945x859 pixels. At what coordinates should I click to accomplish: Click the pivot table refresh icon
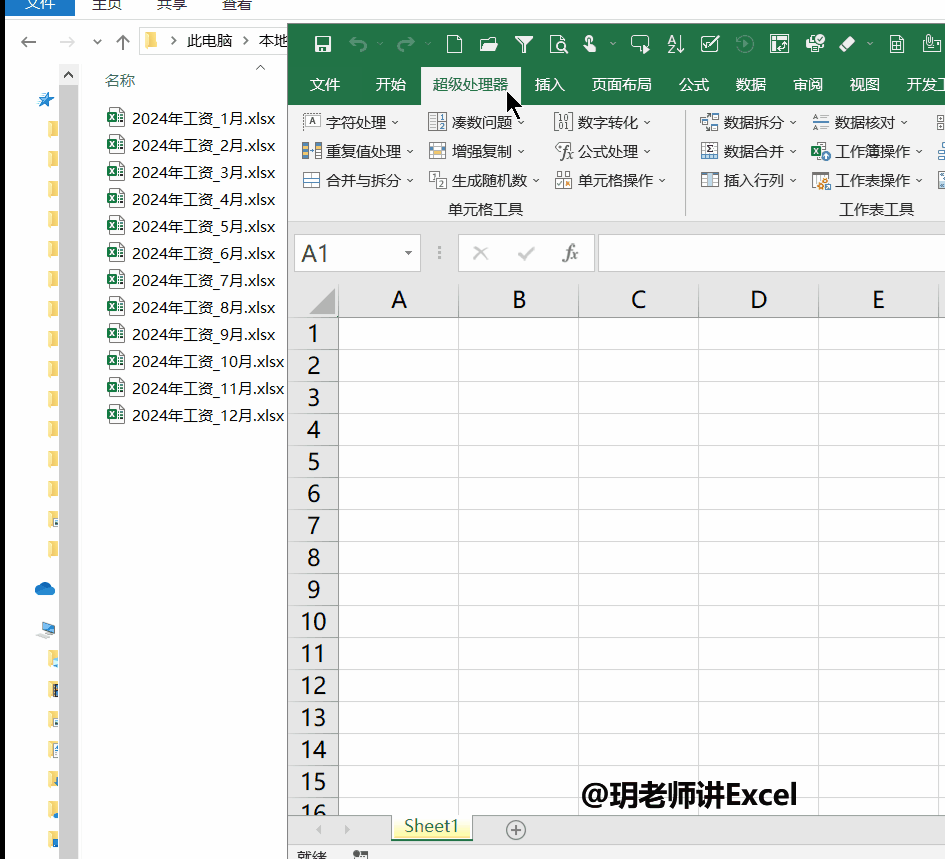(x=780, y=44)
